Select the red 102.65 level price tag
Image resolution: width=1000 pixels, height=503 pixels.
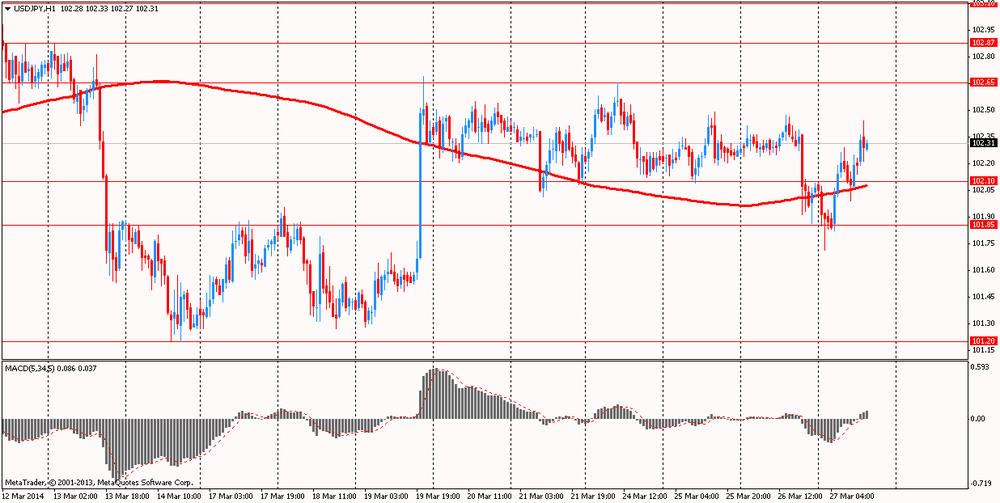(983, 82)
